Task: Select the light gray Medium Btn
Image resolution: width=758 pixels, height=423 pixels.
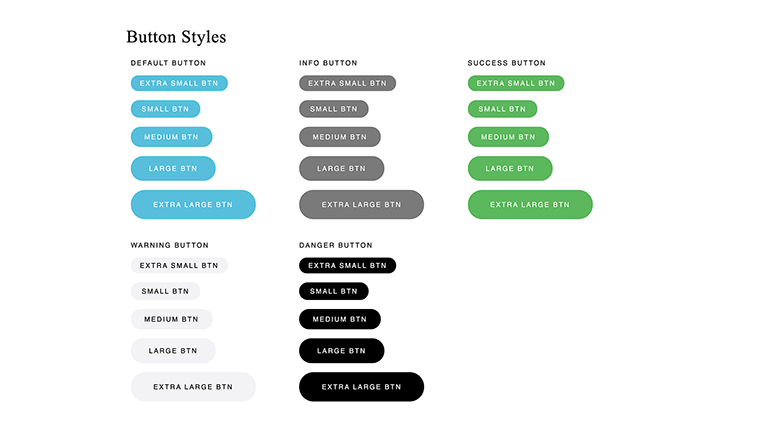Action: click(x=171, y=319)
